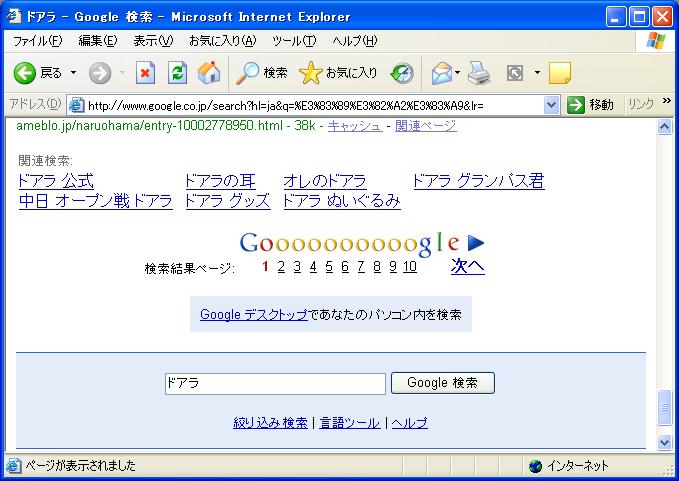The width and height of the screenshot is (679, 481).
Task: Open the ヘルプ(H) menu
Action: click(x=355, y=41)
